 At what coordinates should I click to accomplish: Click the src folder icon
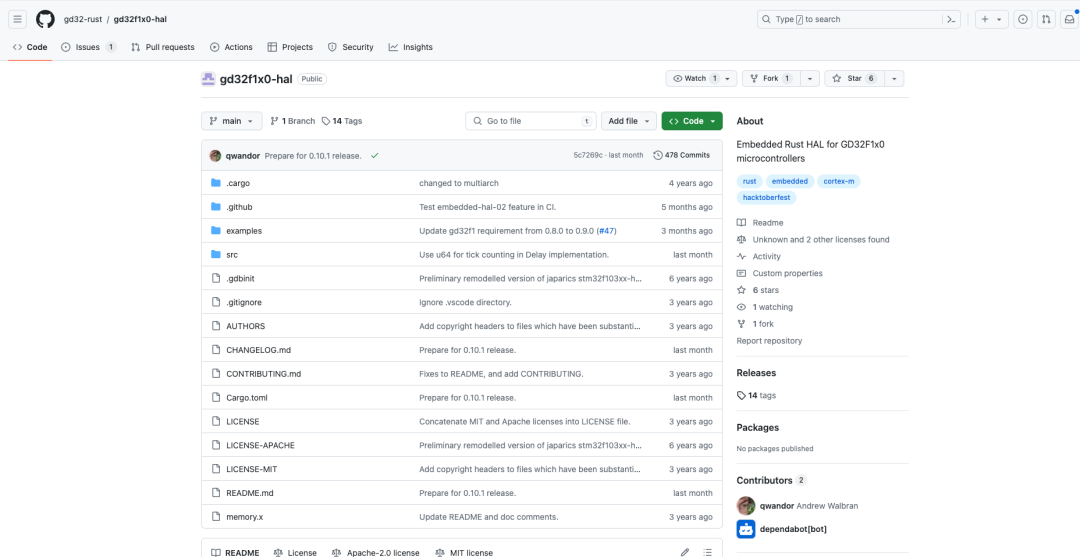click(216, 255)
